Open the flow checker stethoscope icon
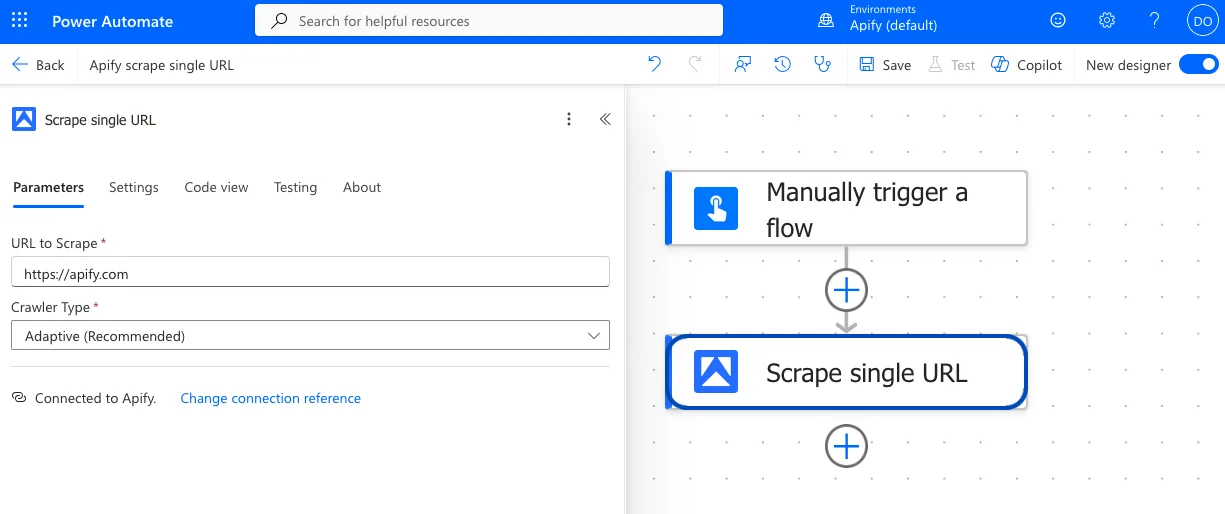 click(823, 64)
